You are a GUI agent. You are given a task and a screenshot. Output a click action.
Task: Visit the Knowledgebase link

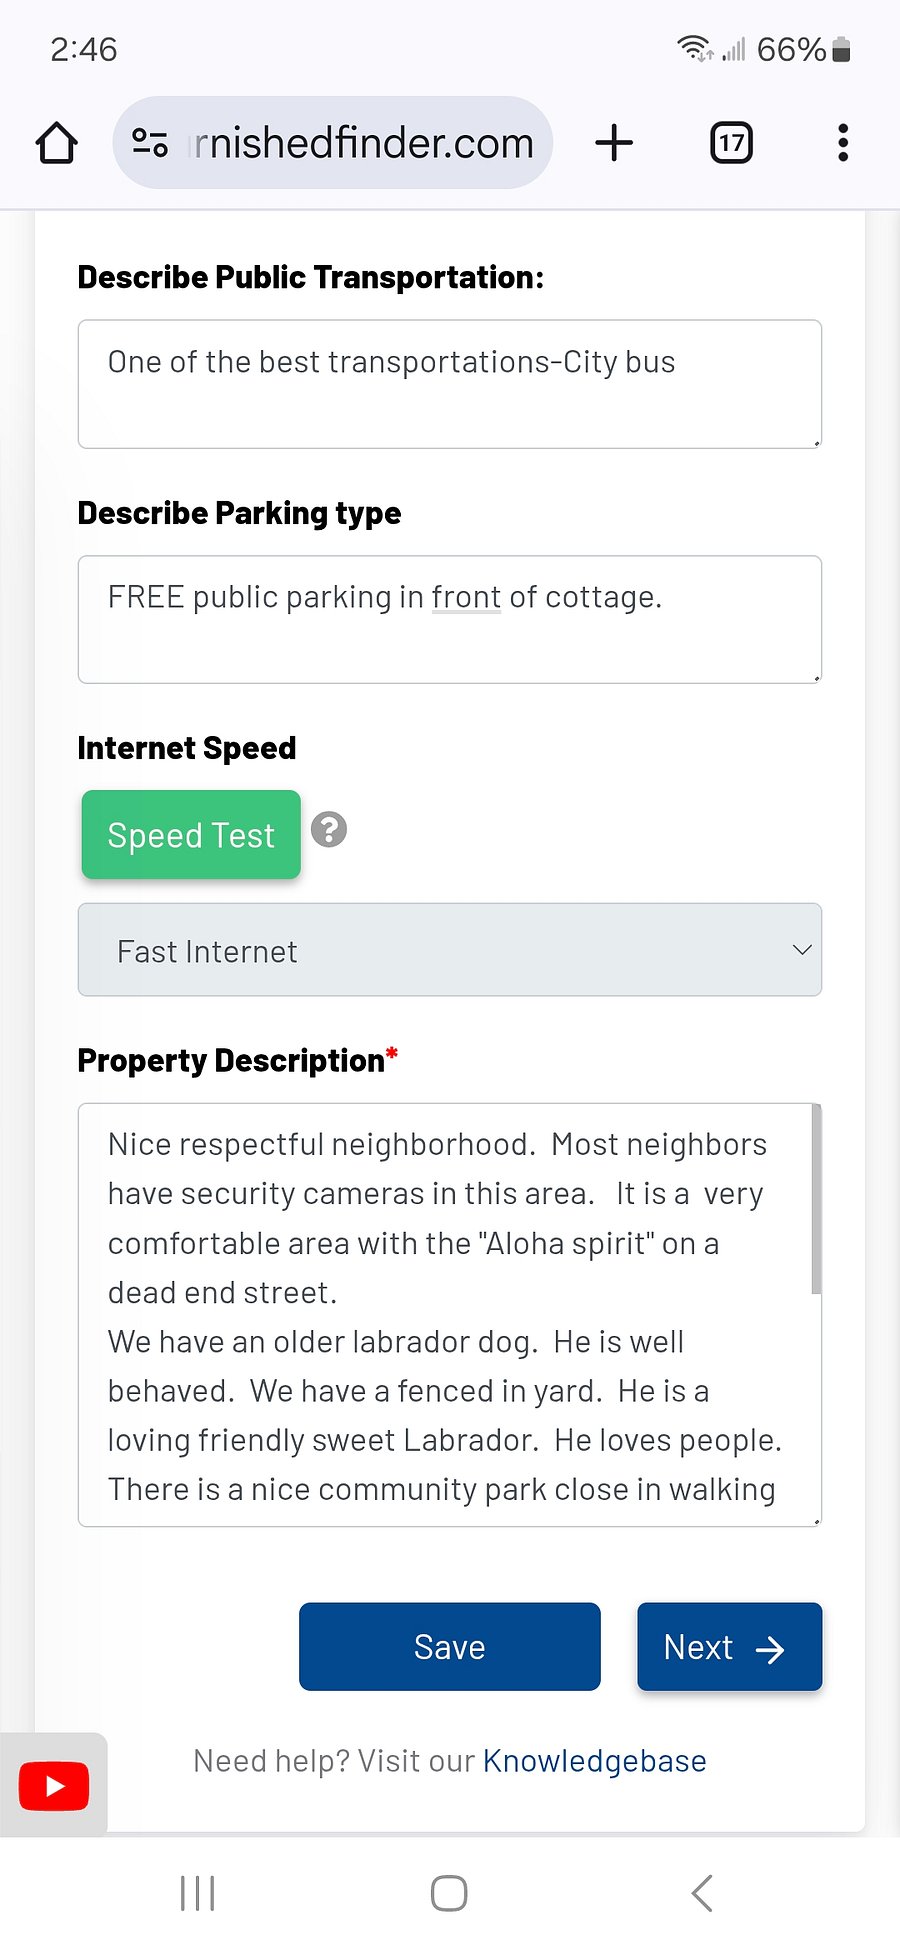coord(594,1761)
